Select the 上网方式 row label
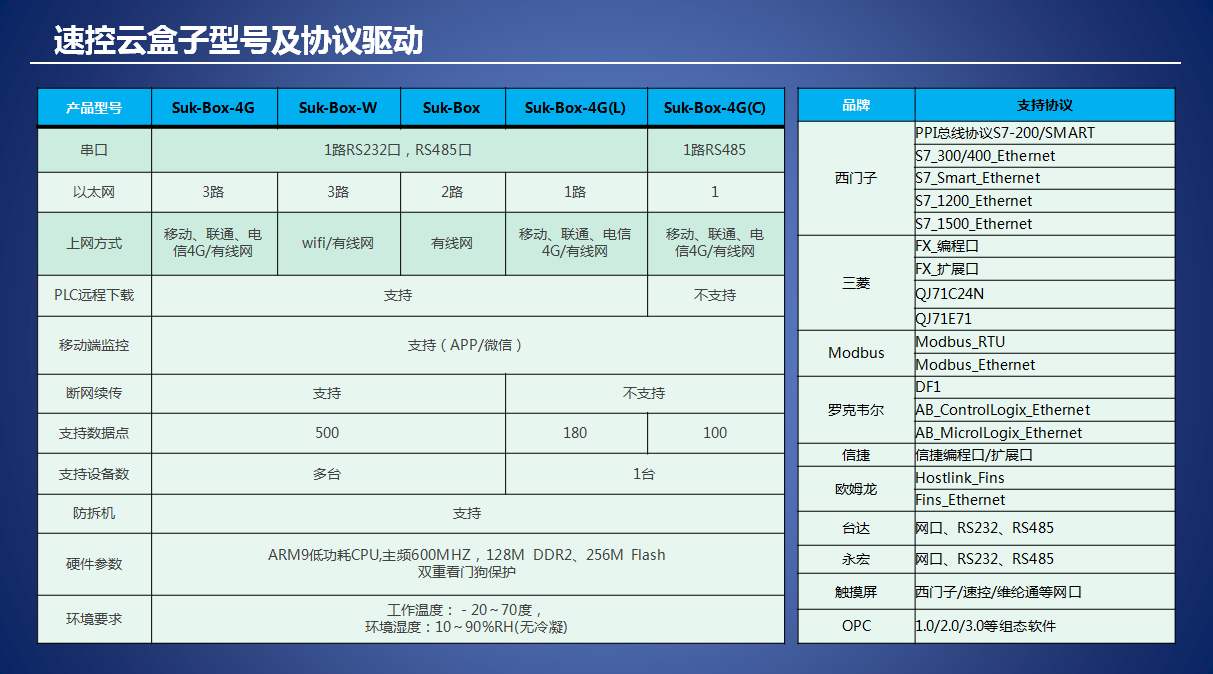This screenshot has width=1213, height=674. tap(94, 243)
